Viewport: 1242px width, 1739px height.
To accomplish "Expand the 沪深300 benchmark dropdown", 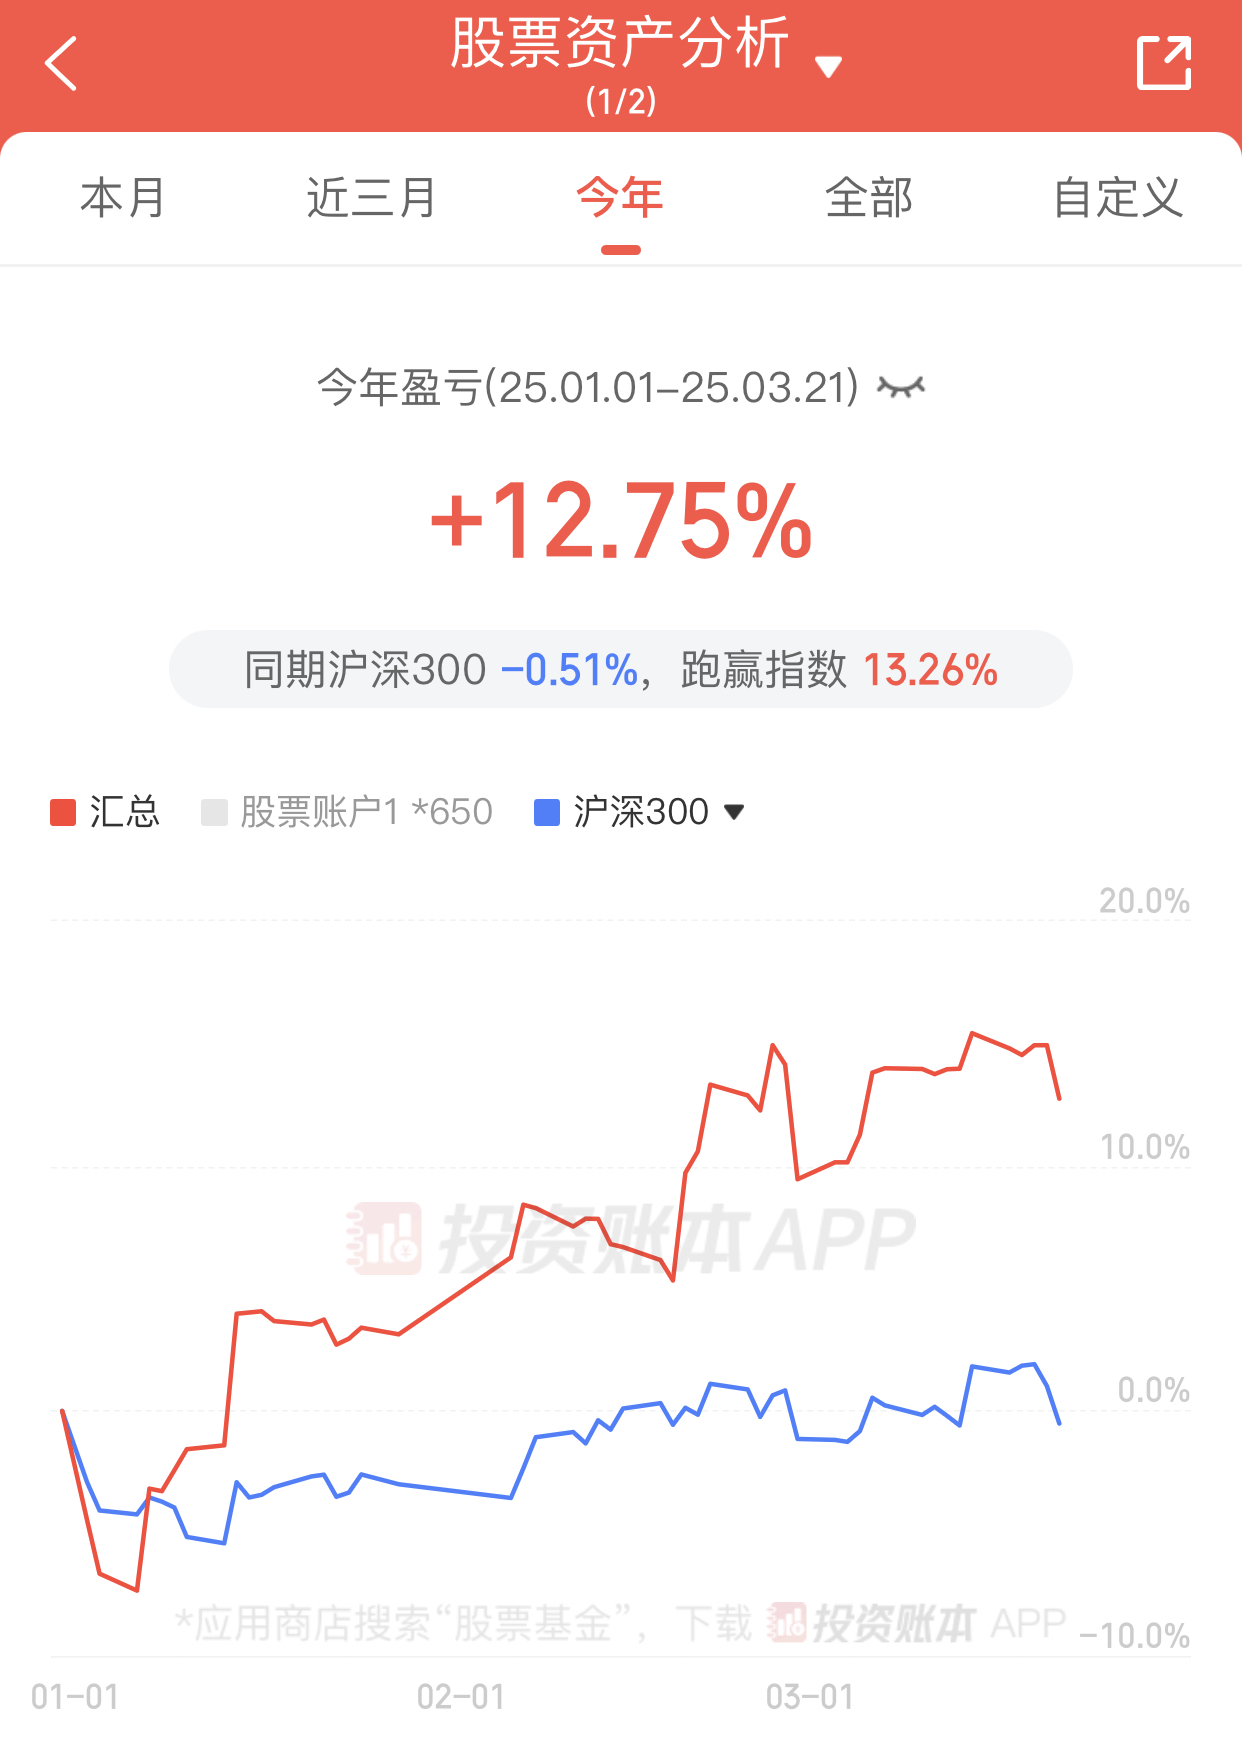I will pyautogui.click(x=734, y=812).
